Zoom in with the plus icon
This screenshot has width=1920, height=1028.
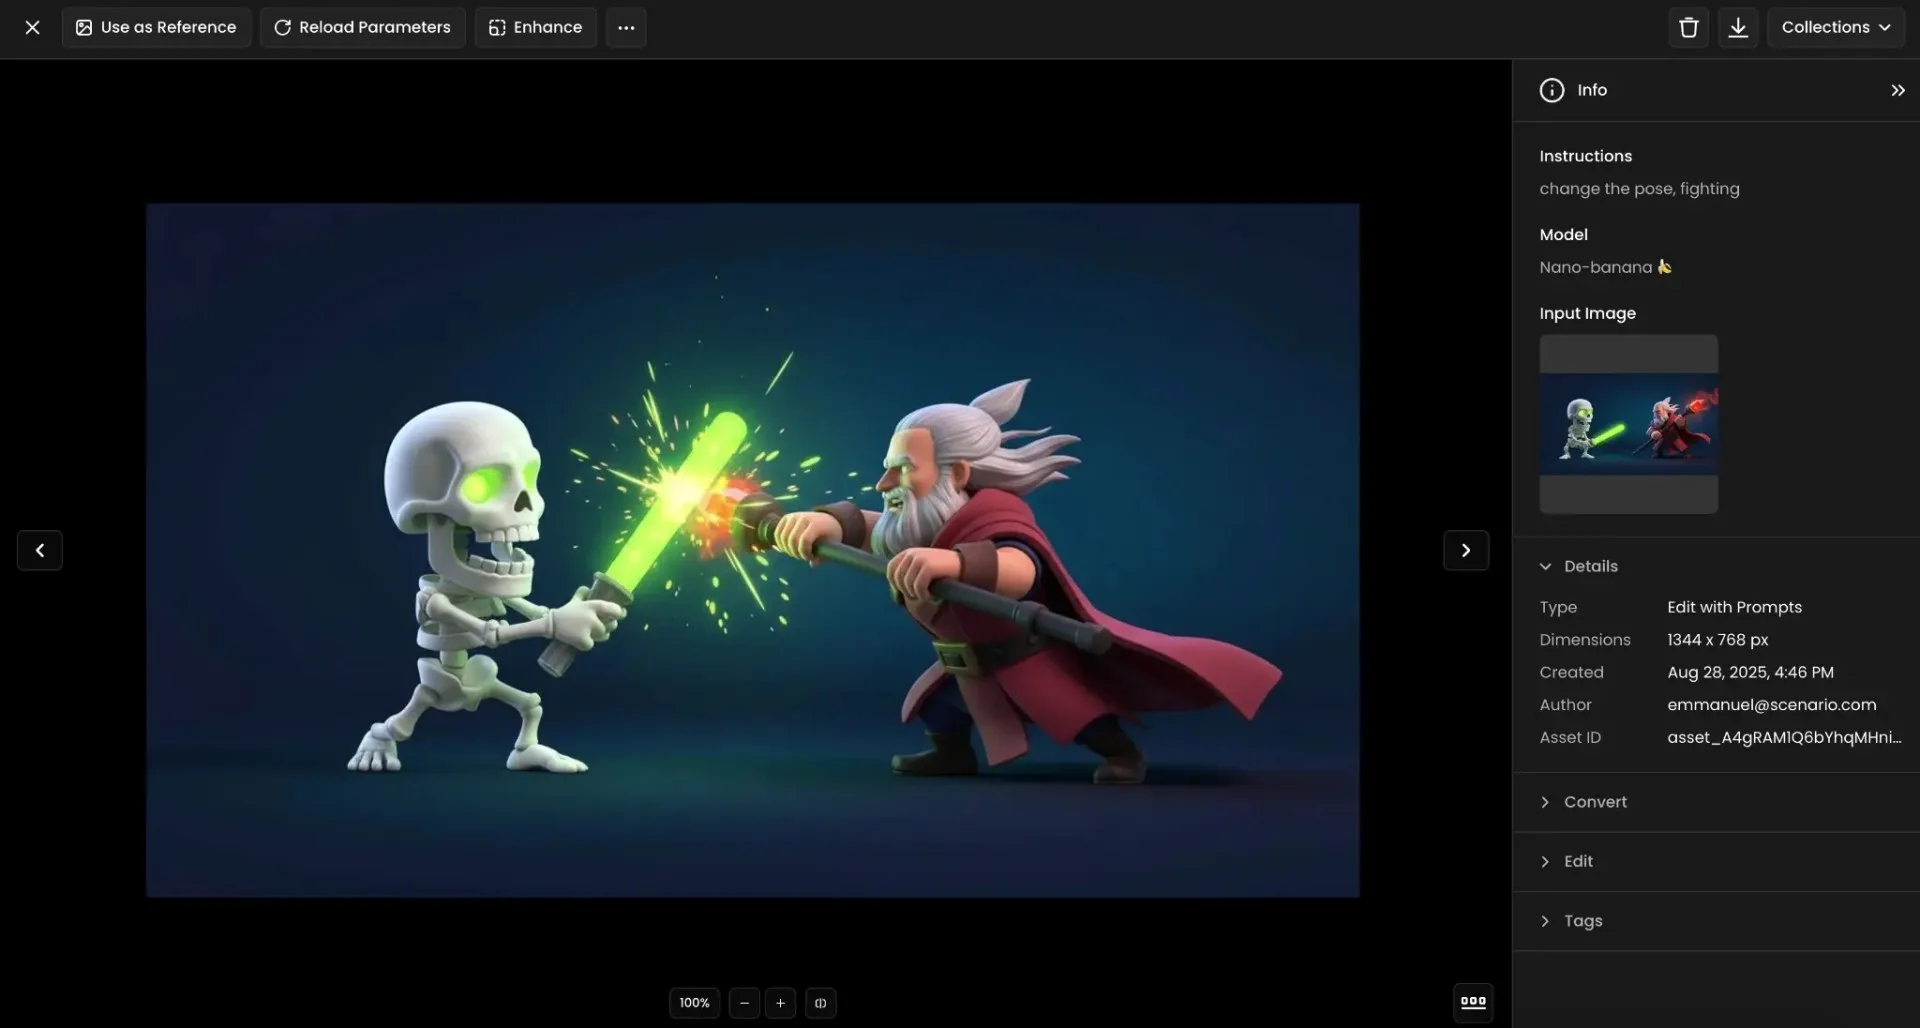[x=780, y=1003]
